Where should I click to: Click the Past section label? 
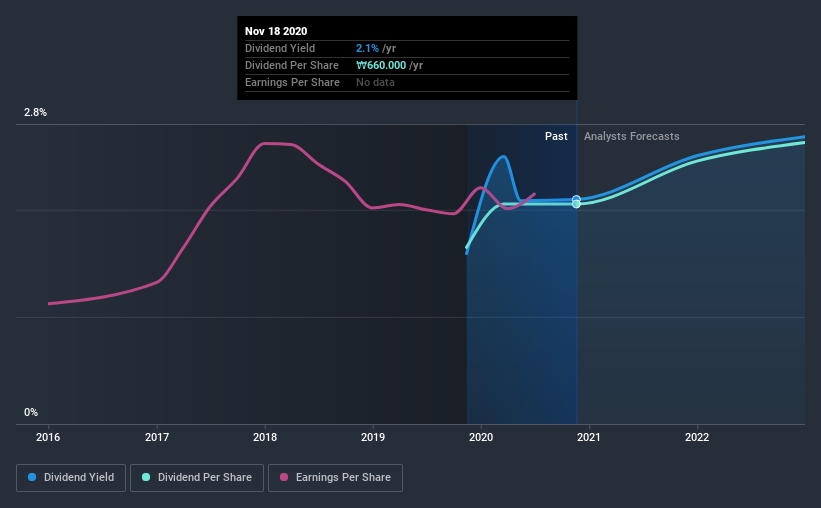[556, 136]
